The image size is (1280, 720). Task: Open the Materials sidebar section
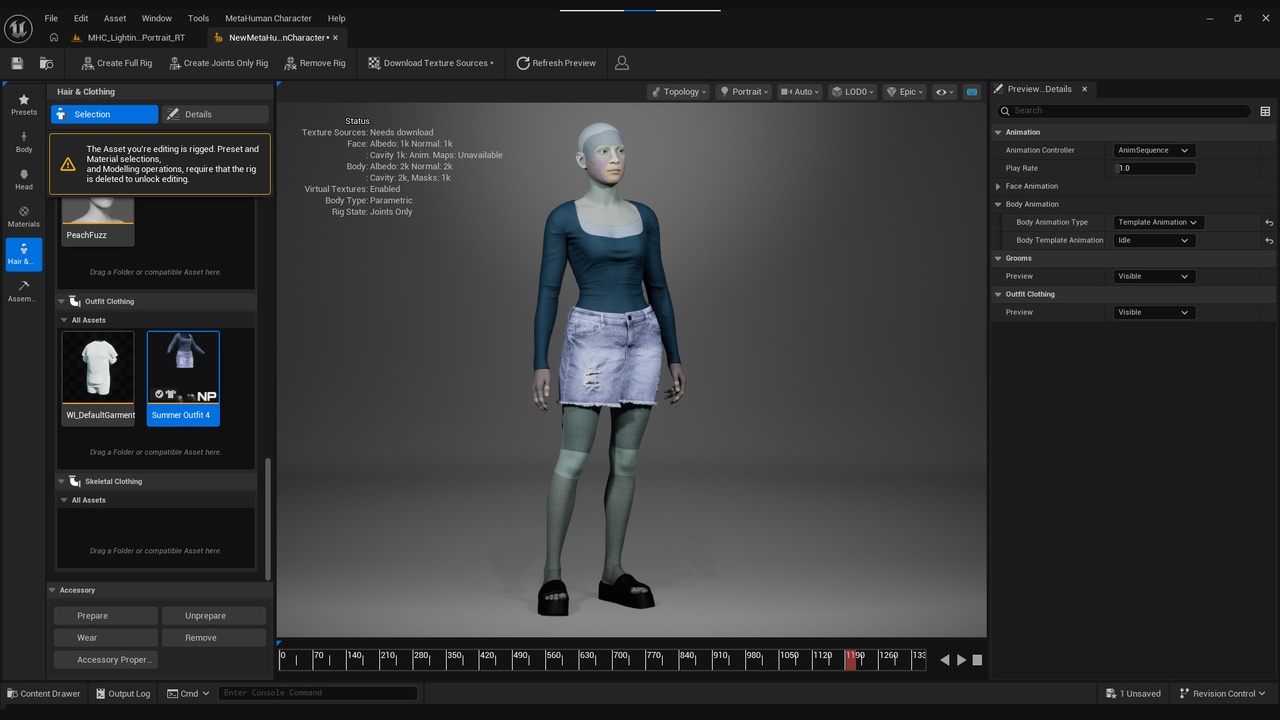point(24,217)
